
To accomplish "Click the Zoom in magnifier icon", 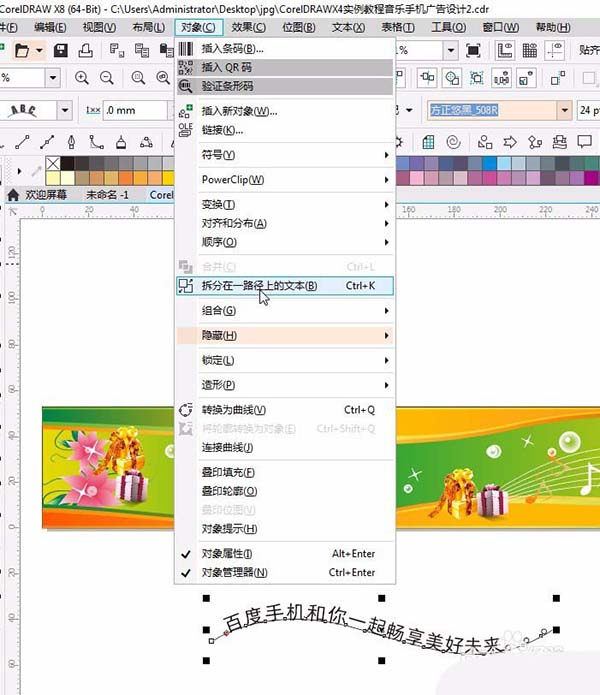I will 82,78.
